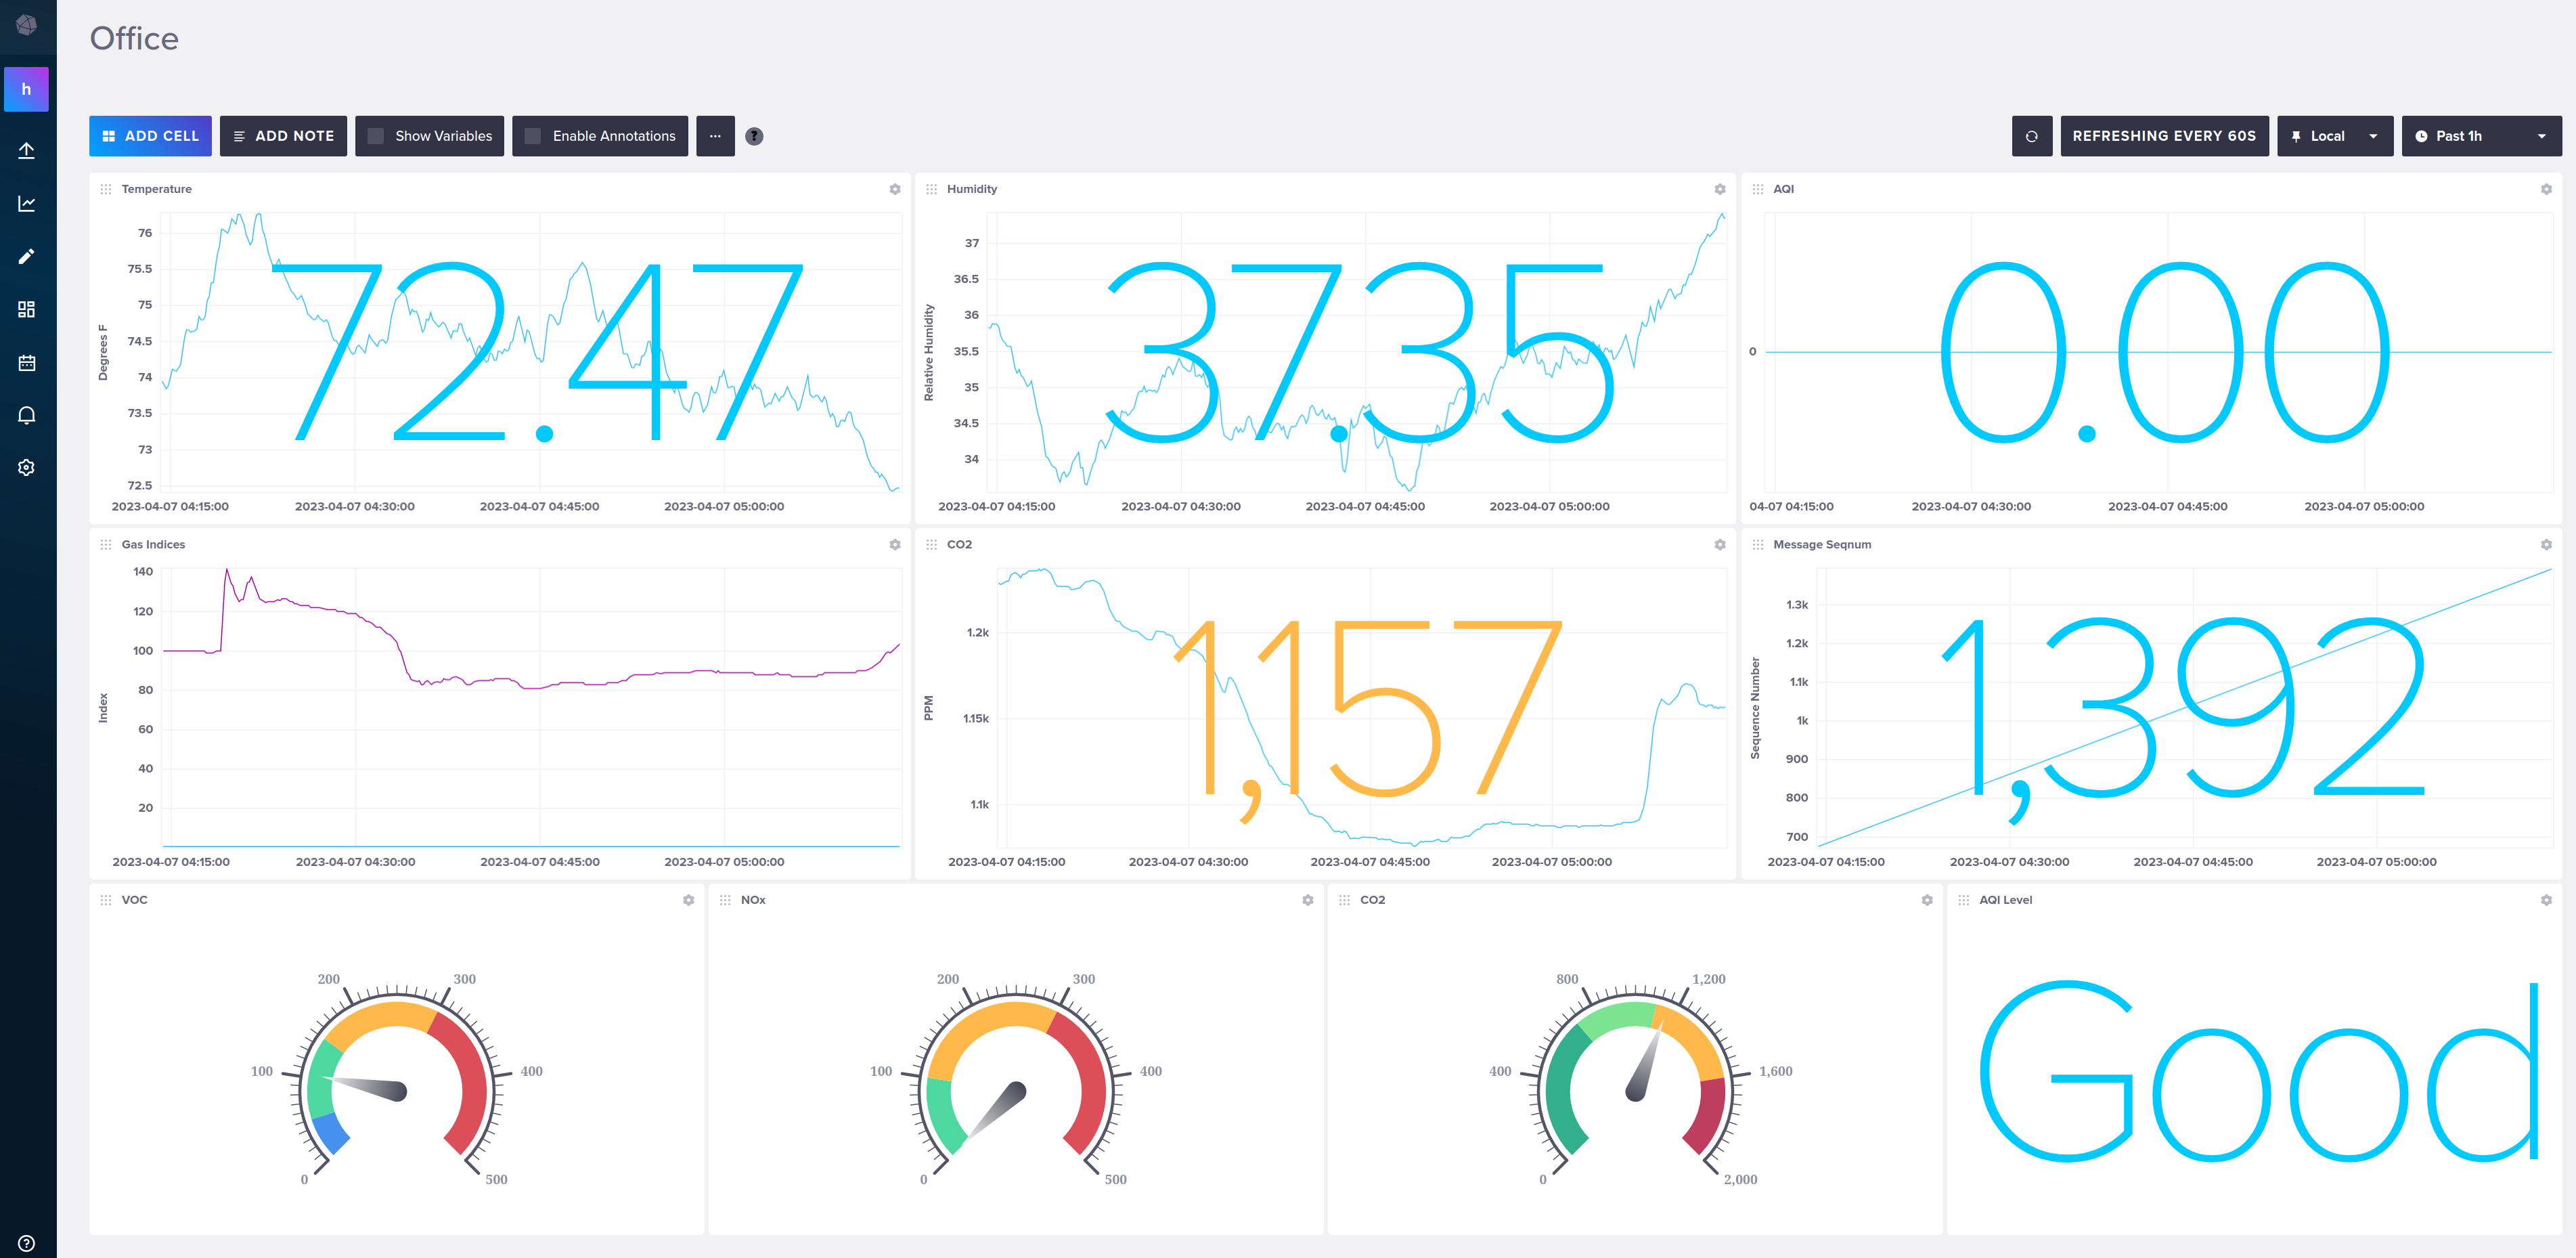Image resolution: width=2576 pixels, height=1258 pixels.
Task: Open Dashboards icon in sidebar
Action: click(x=27, y=309)
